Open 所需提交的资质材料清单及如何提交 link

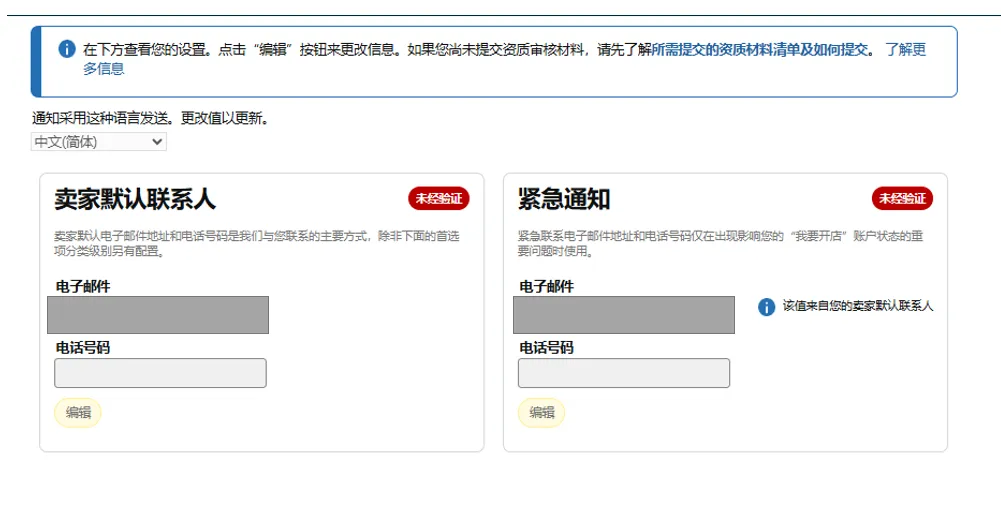(x=760, y=49)
